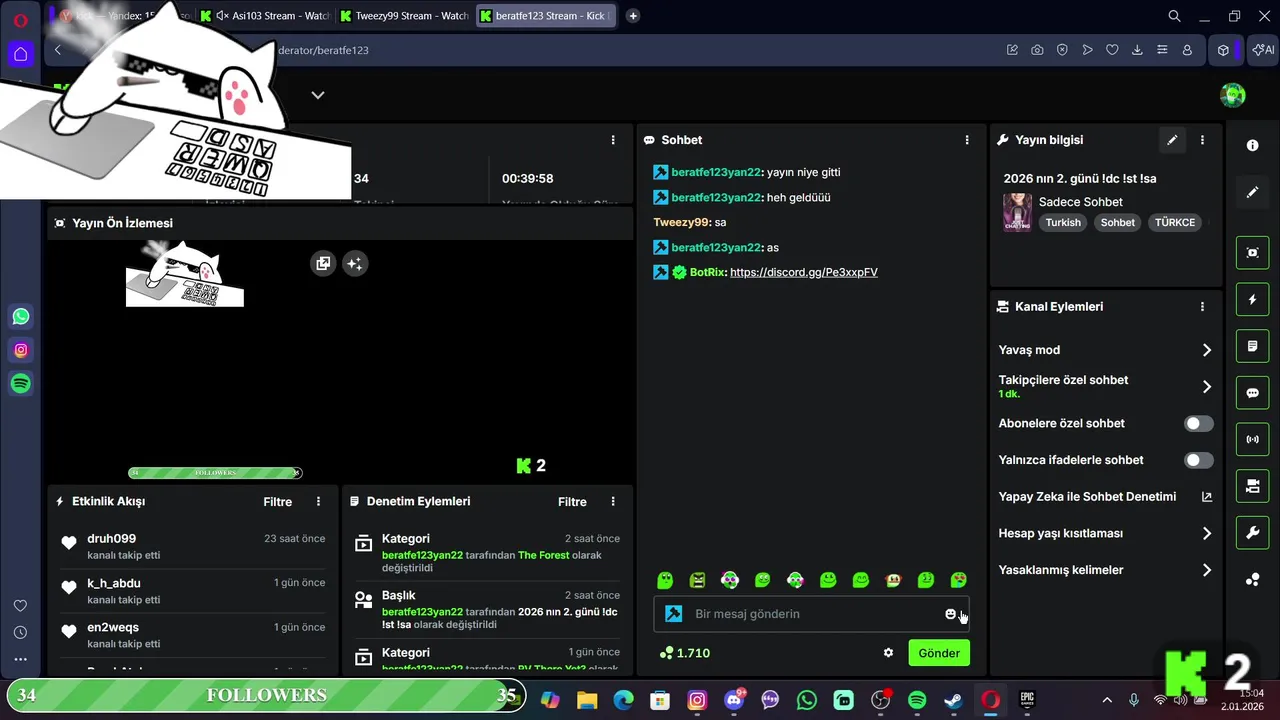The width and height of the screenshot is (1280, 720).
Task: Click the followers goal progress bar in preview
Action: 215,473
